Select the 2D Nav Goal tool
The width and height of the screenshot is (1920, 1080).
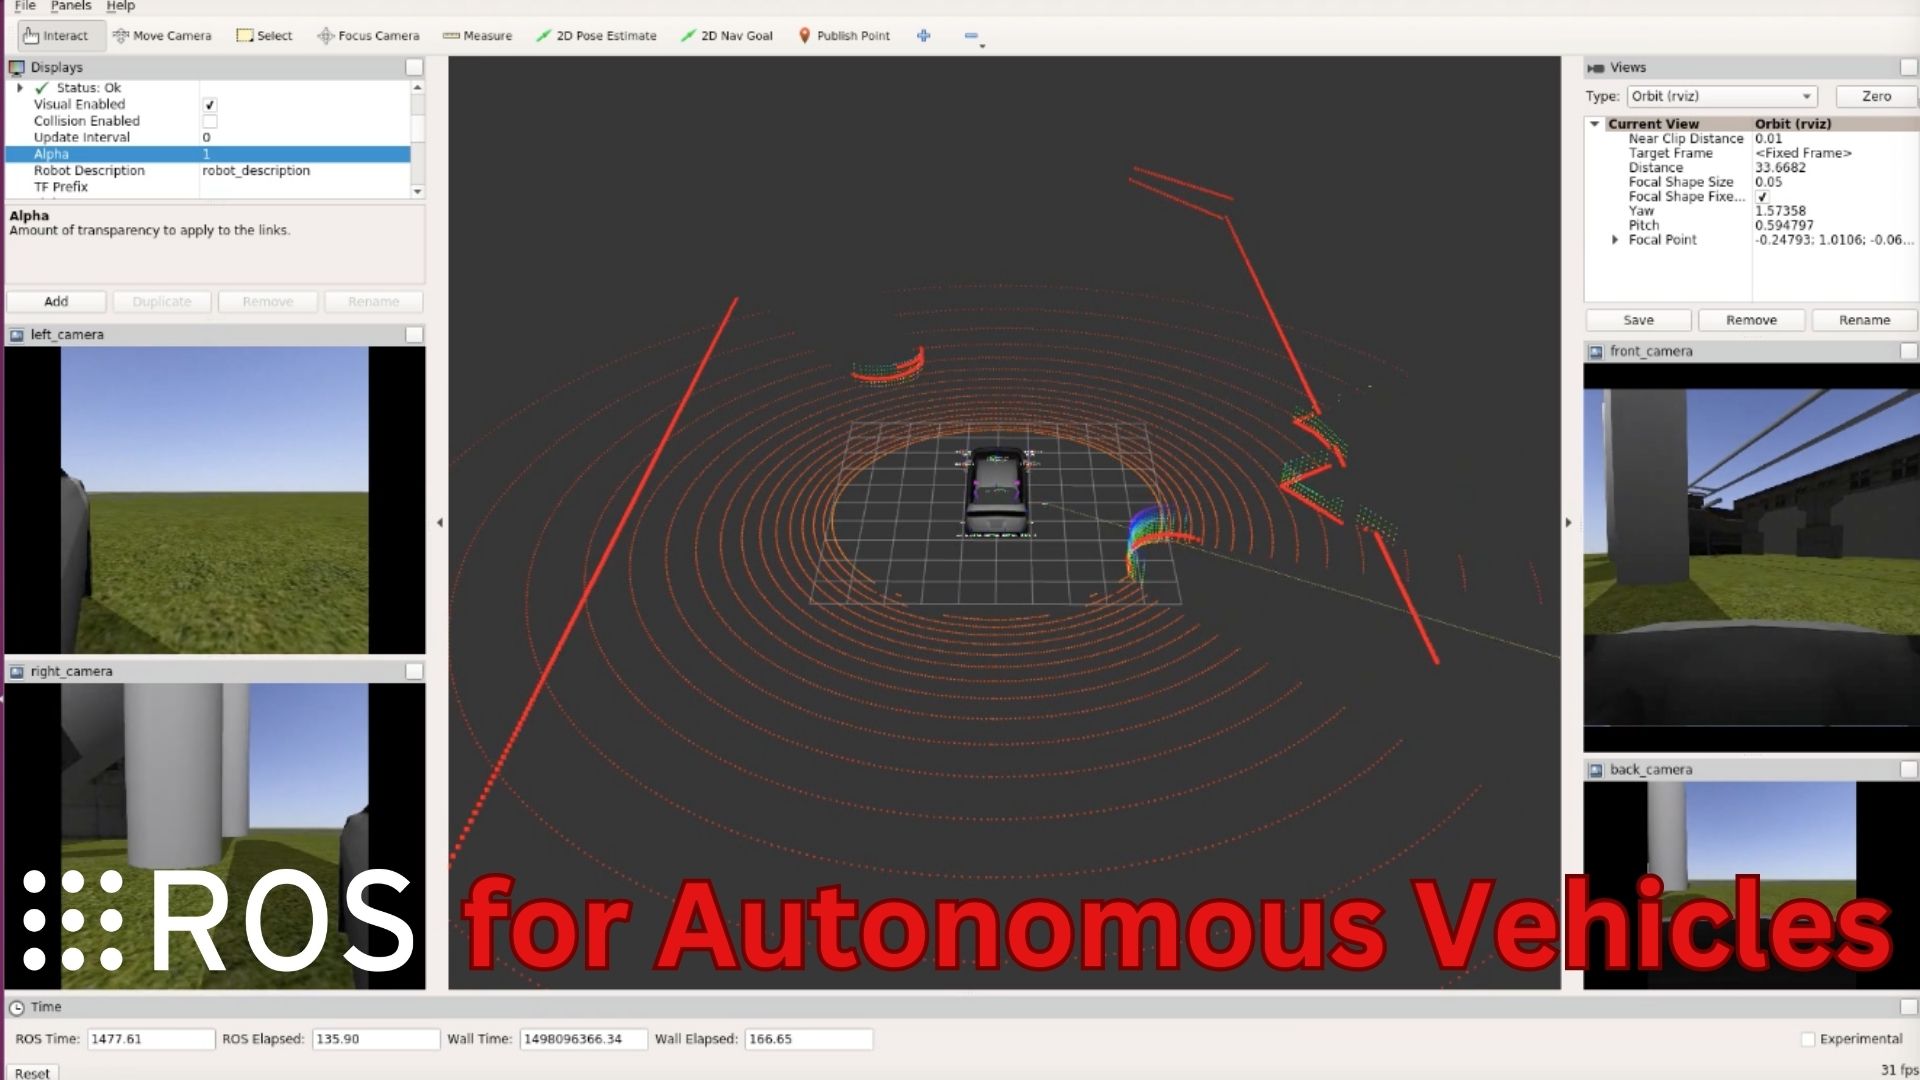coord(727,36)
